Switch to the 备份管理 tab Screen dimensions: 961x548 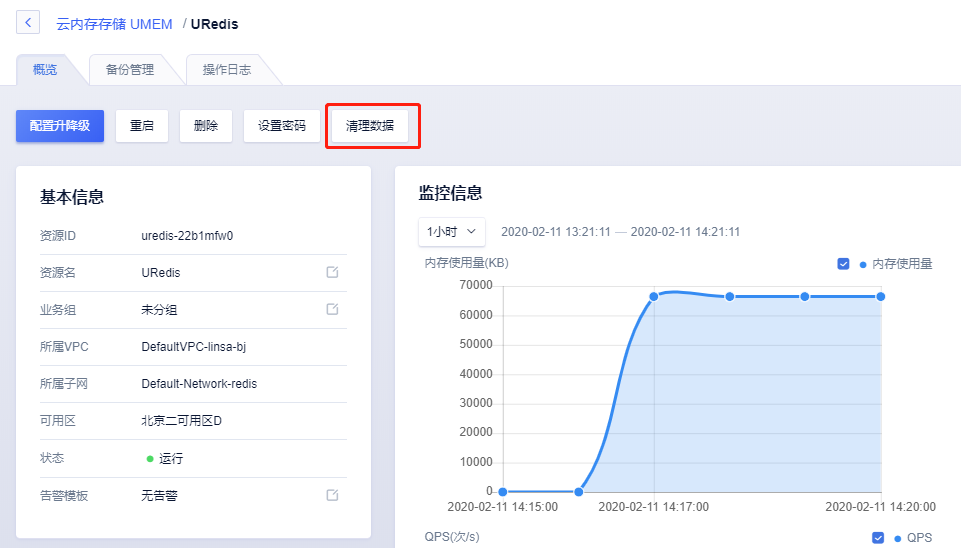click(x=130, y=70)
